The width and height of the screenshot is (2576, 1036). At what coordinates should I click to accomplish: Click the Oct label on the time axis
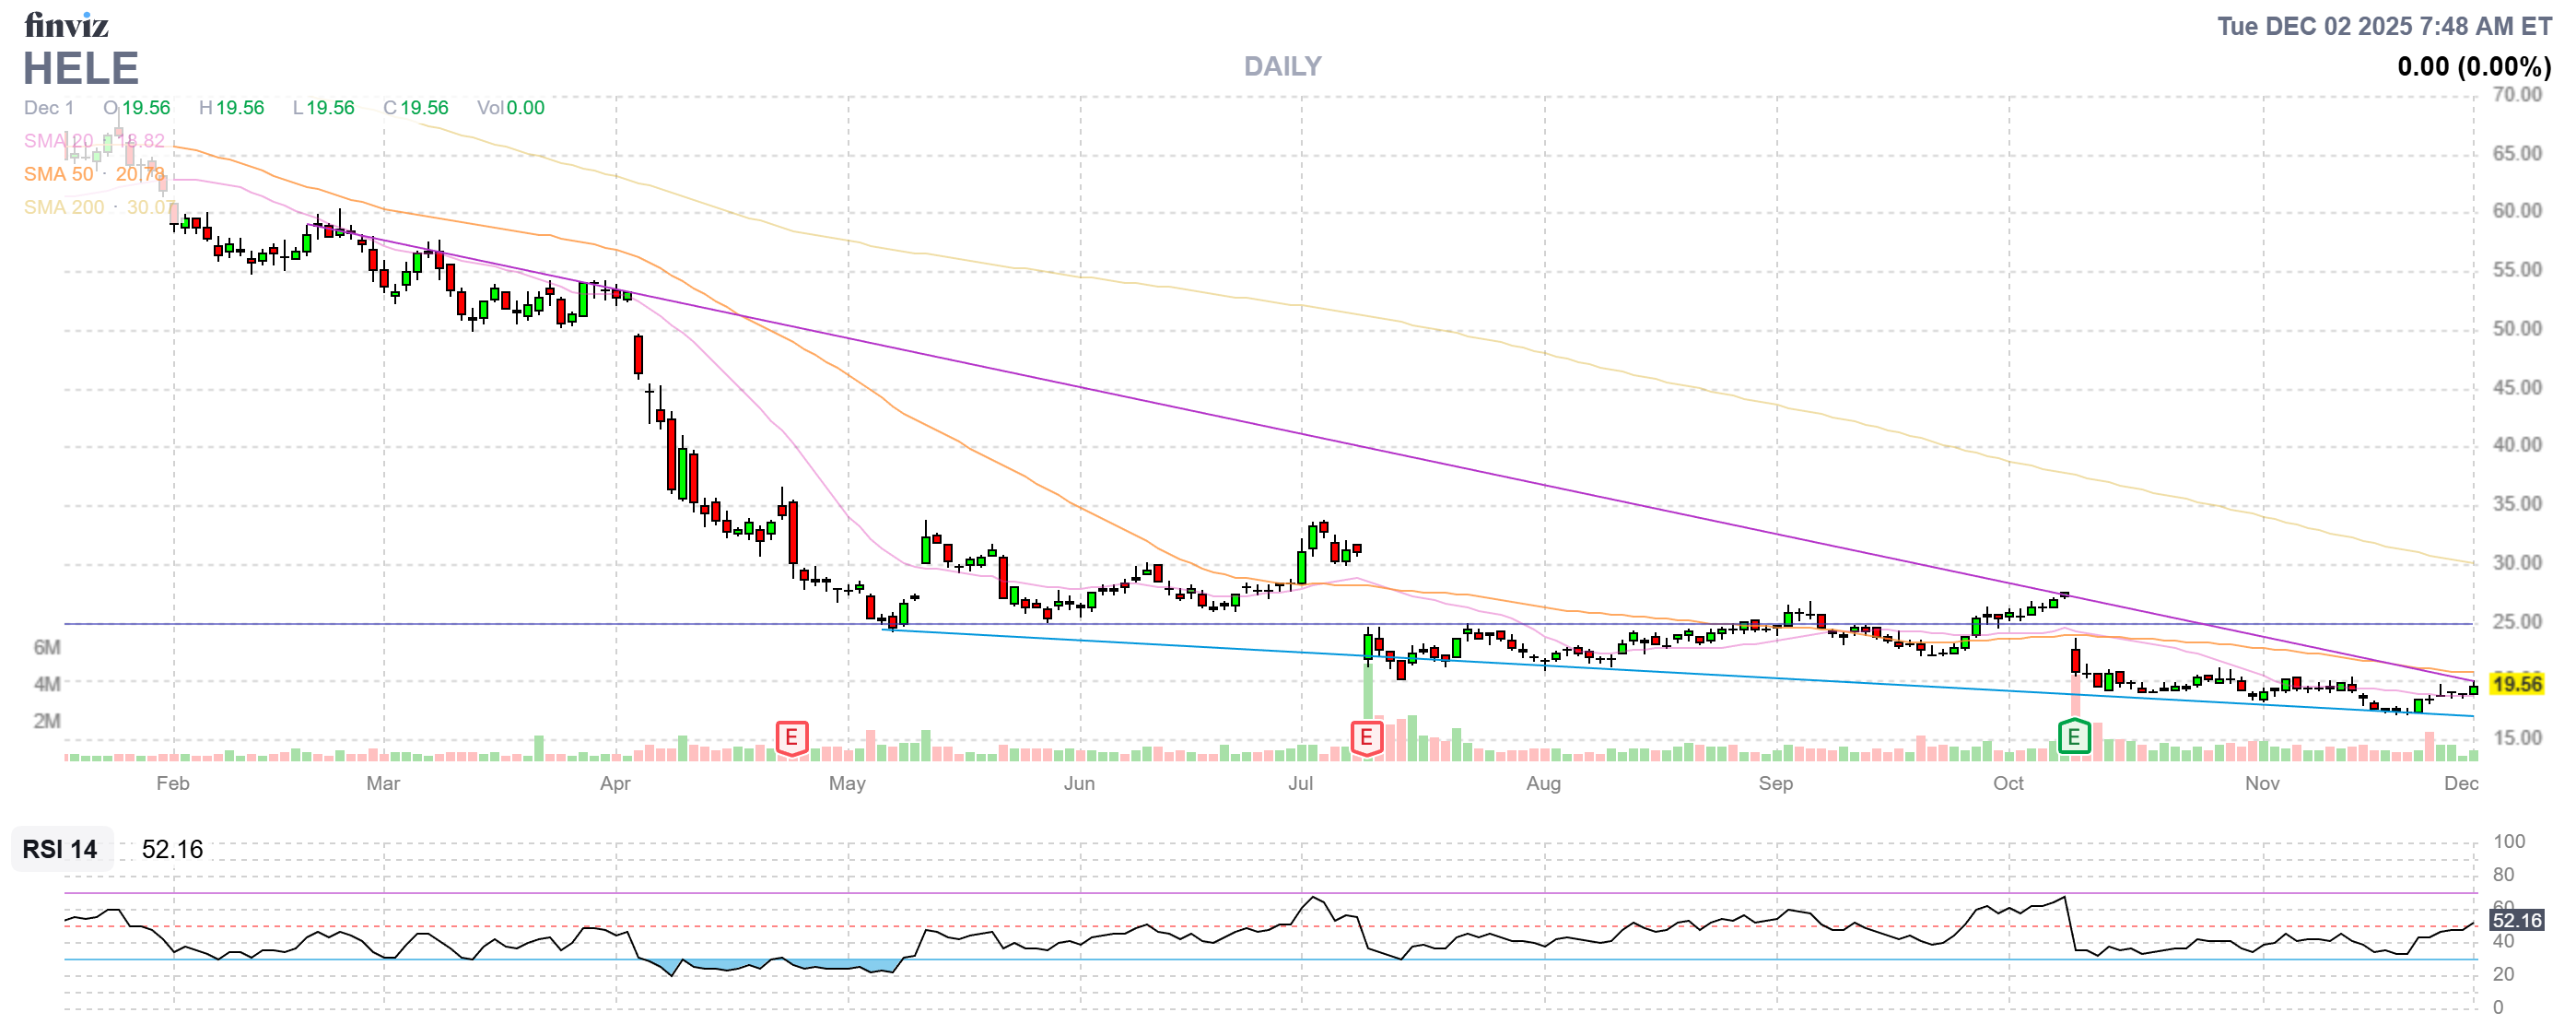click(x=2008, y=783)
